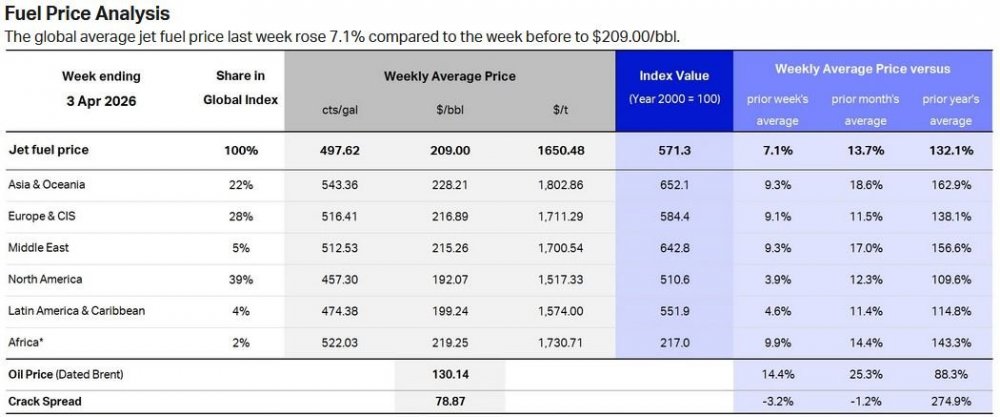Image resolution: width=1000 pixels, height=417 pixels.
Task: Click the 'Africa*' row label
Action: click(28, 342)
